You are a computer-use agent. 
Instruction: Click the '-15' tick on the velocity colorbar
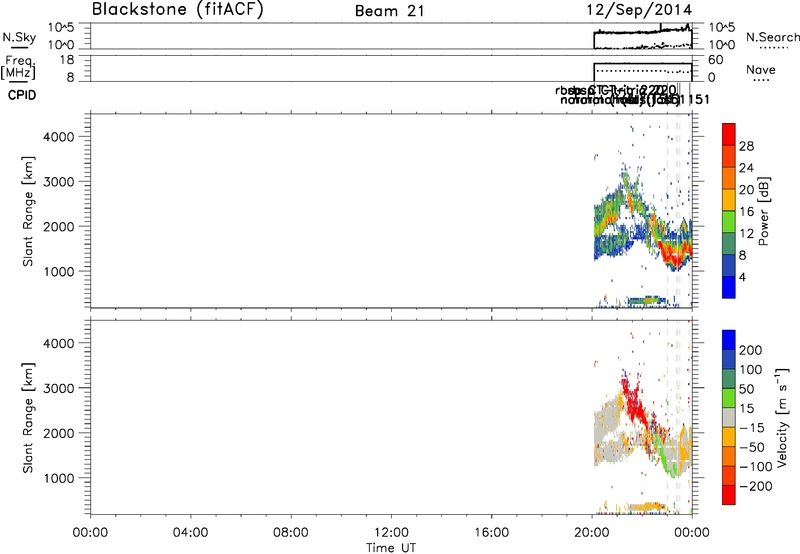pyautogui.click(x=752, y=428)
